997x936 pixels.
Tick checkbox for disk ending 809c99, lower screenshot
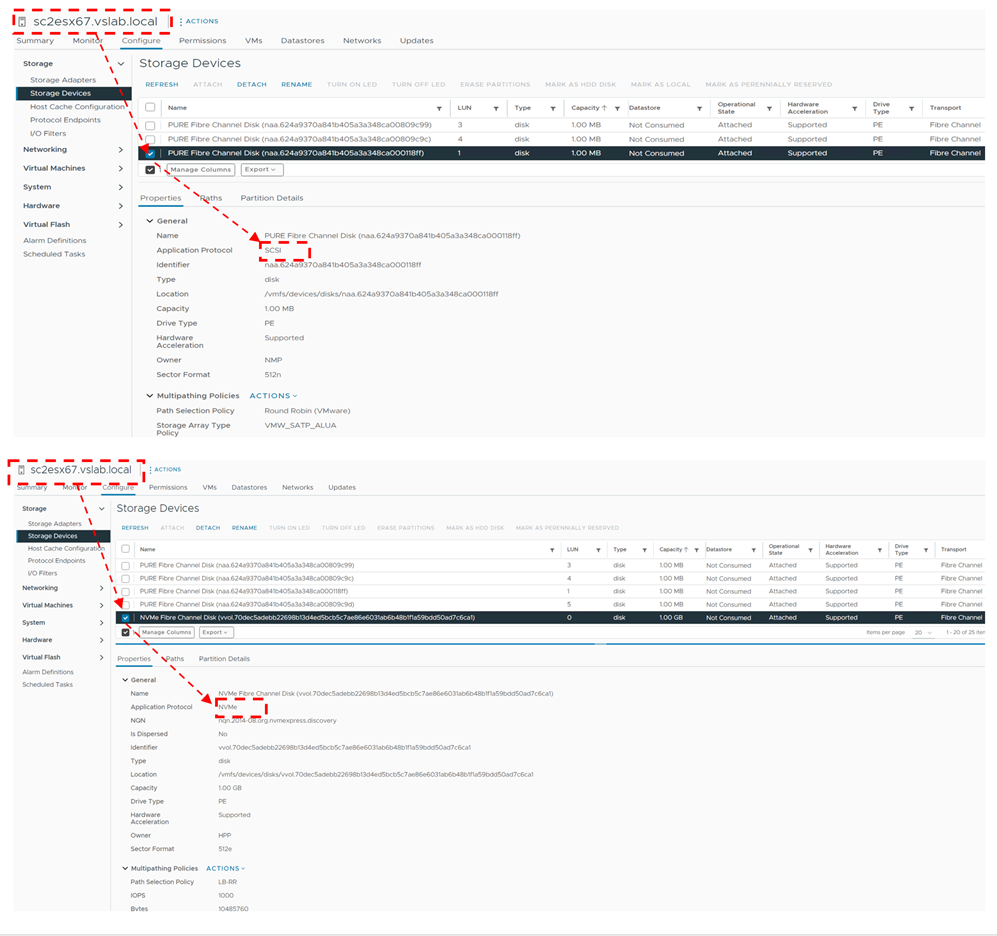pyautogui.click(x=125, y=565)
